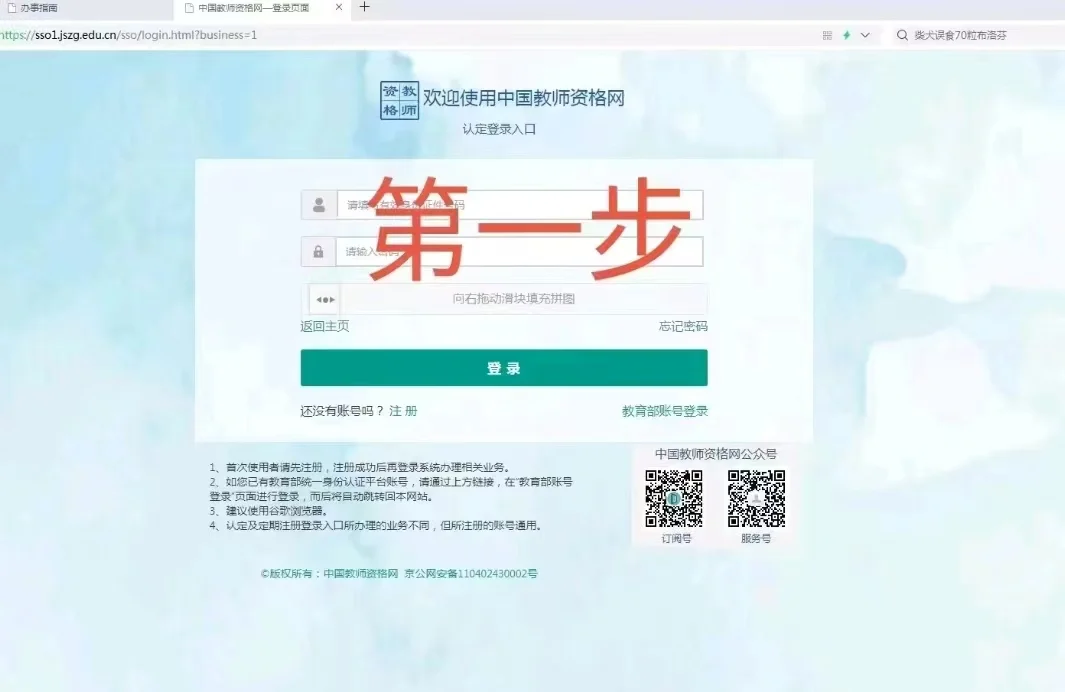
Task: Click the 认定及定期注册登录入口 notice line
Action: (x=376, y=526)
